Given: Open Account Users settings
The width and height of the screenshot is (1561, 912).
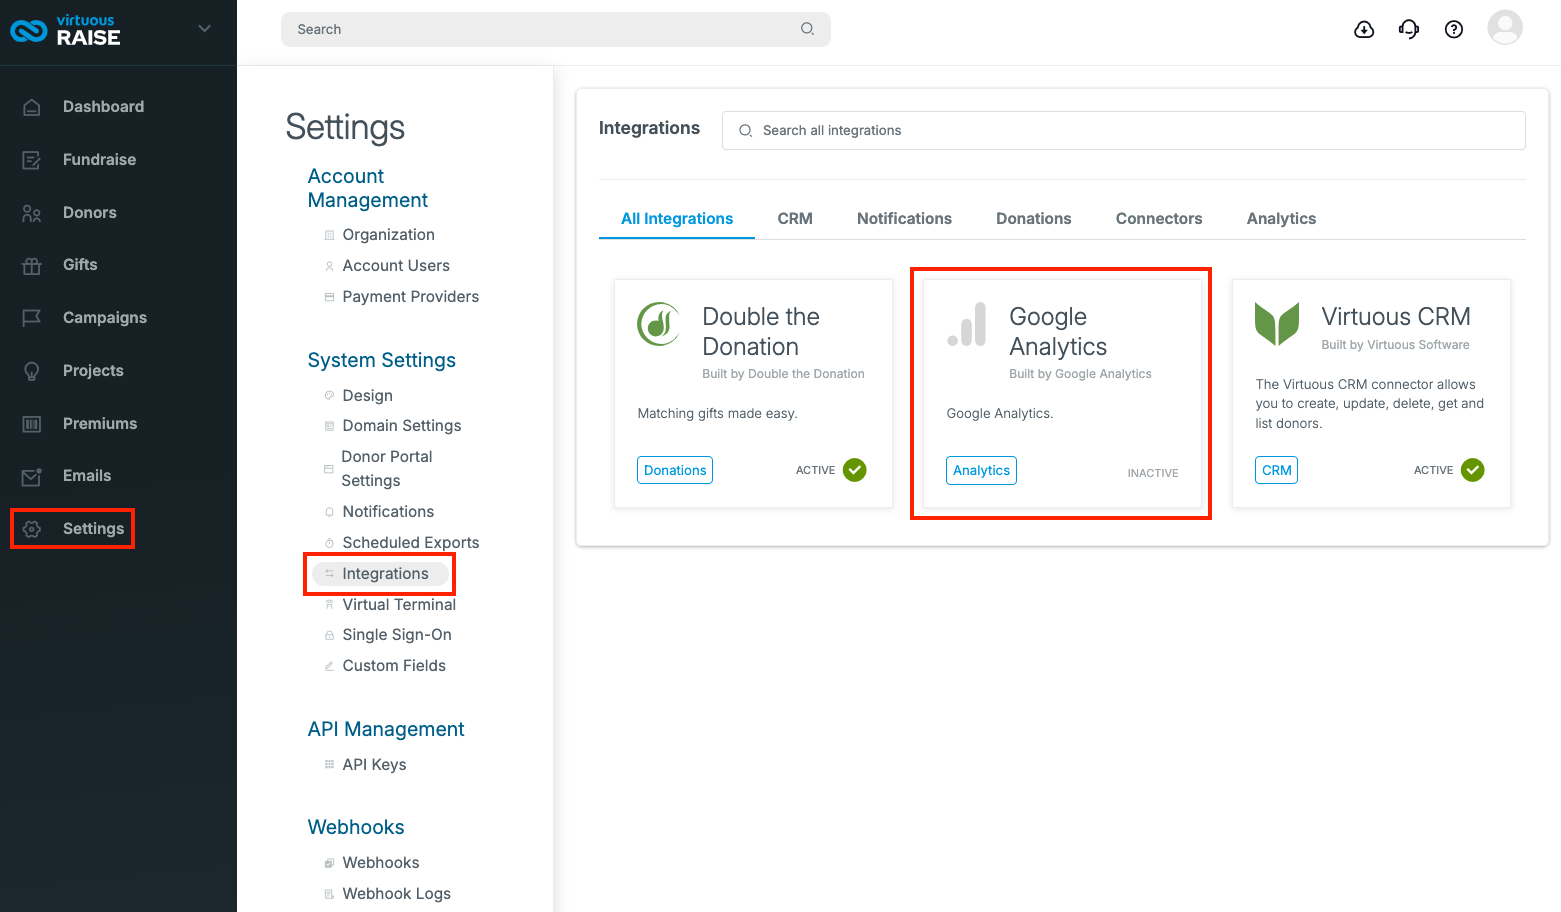Looking at the screenshot, I should [x=396, y=266].
